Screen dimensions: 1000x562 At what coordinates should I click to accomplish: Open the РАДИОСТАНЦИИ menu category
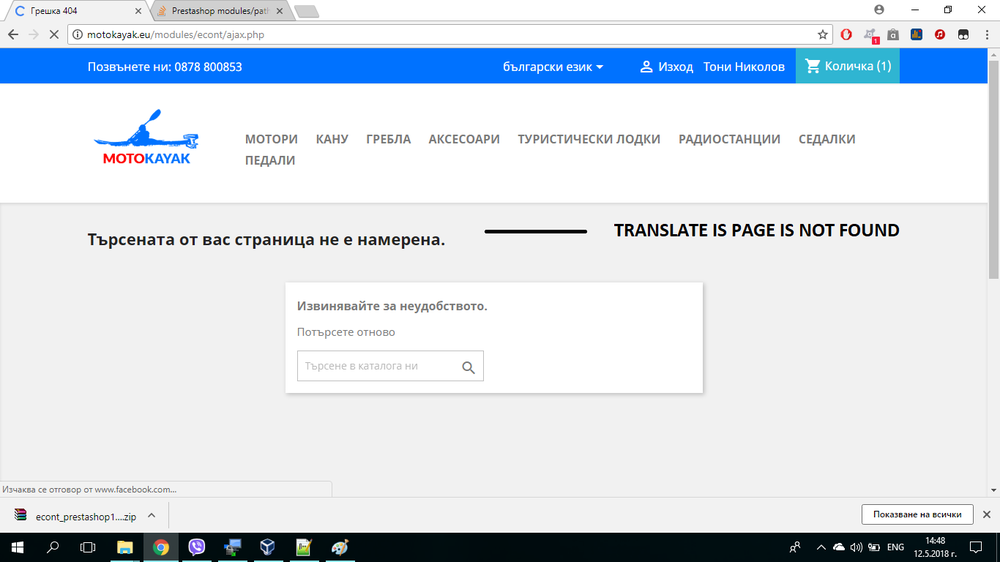729,139
